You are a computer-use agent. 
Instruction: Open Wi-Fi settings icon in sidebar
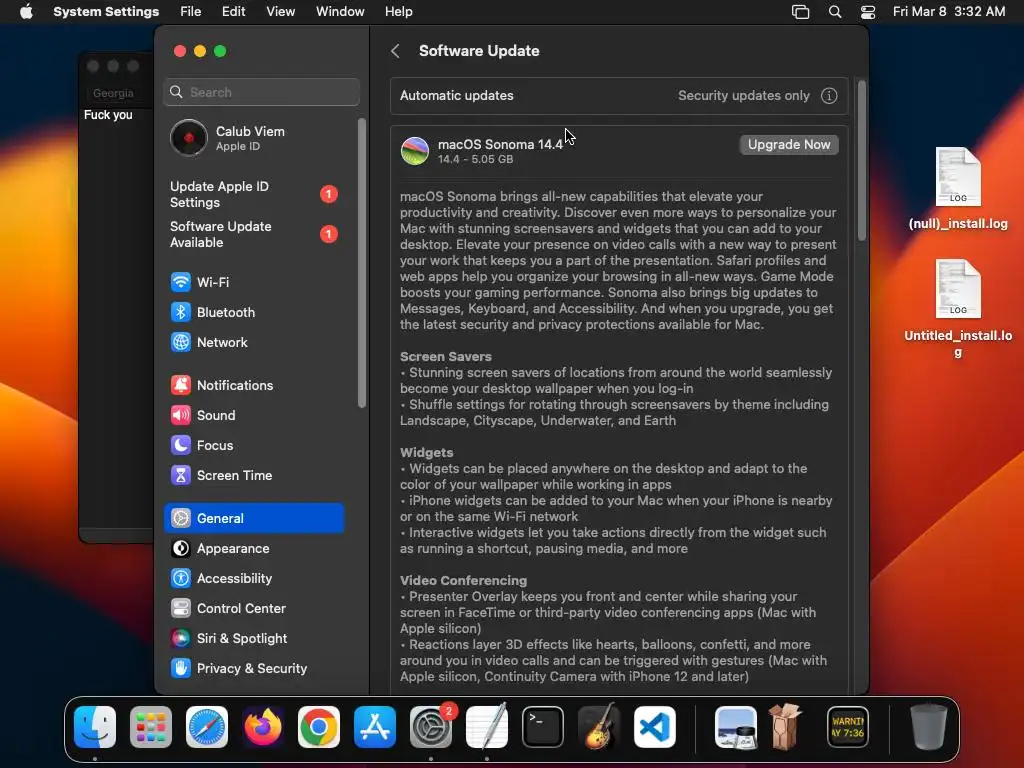tap(181, 282)
